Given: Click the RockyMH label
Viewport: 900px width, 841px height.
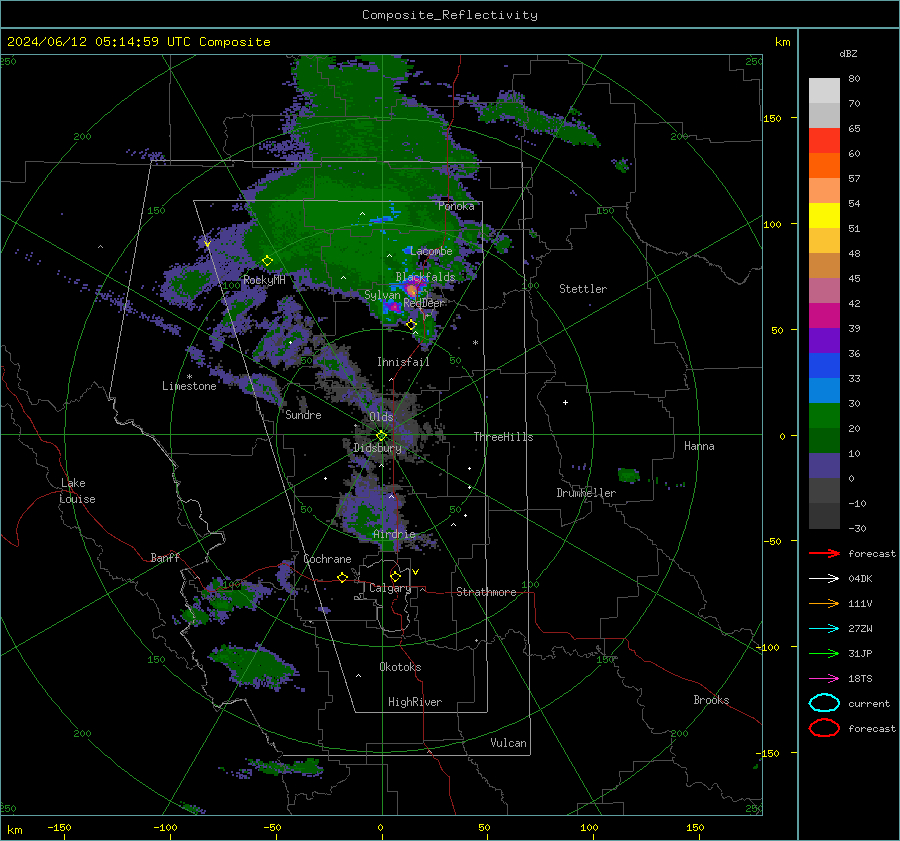Looking at the screenshot, I should 264,280.
